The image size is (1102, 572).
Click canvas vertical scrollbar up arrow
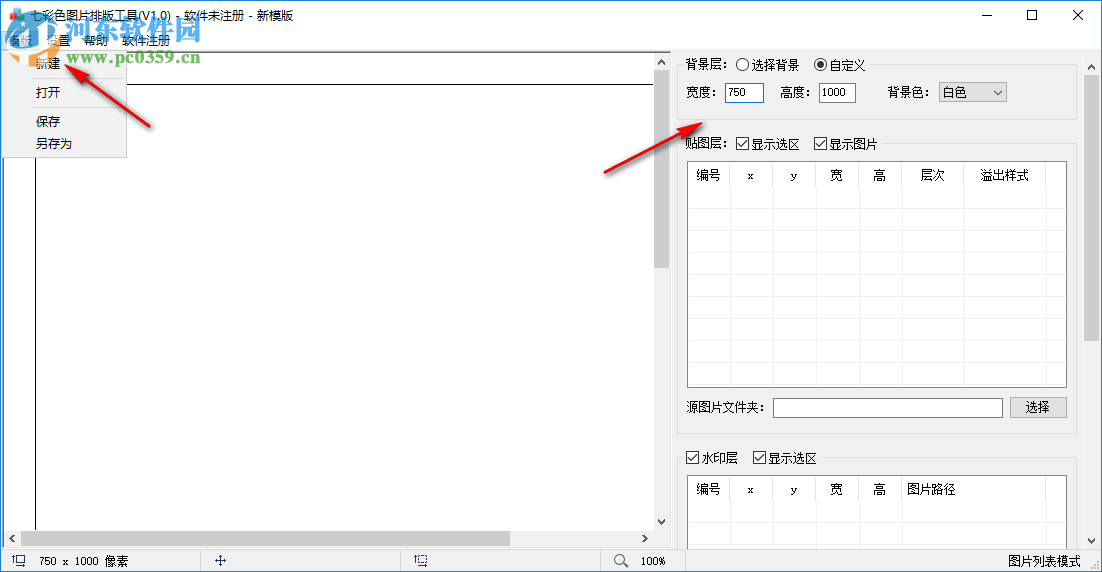661,62
